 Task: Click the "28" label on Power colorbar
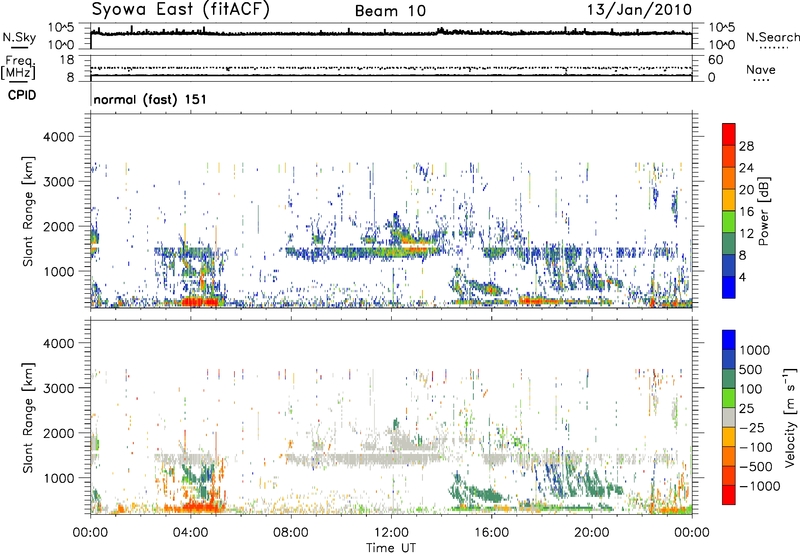pyautogui.click(x=746, y=146)
